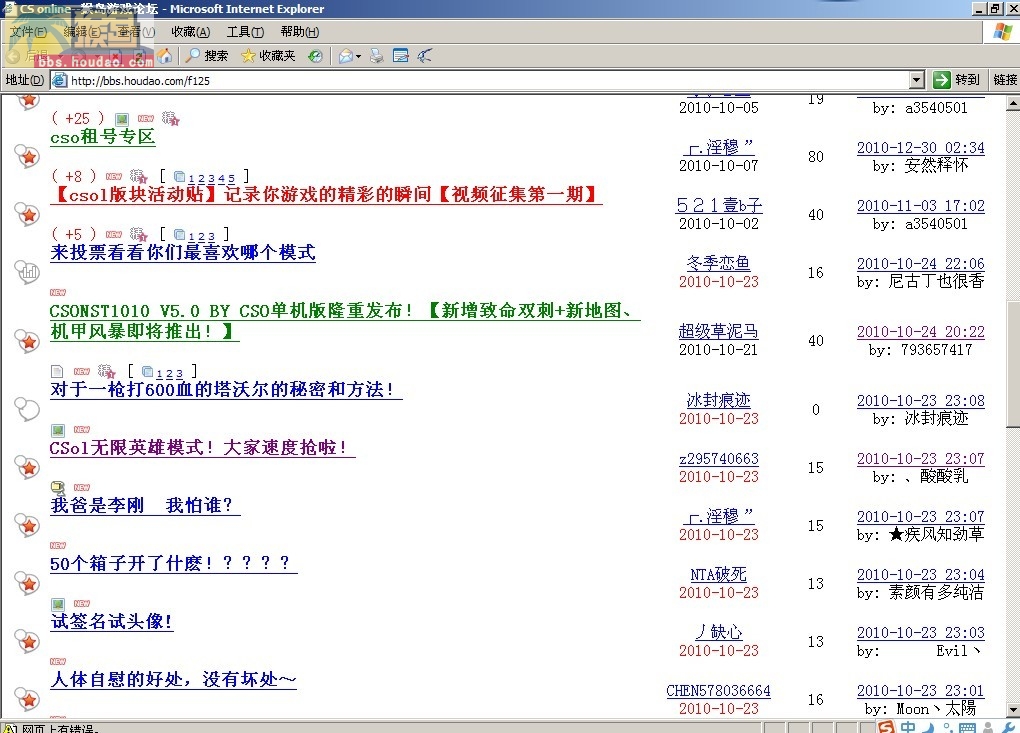Viewport: 1020px width, 733px height.
Task: Open author 超级草泥马 profile
Action: coord(718,331)
